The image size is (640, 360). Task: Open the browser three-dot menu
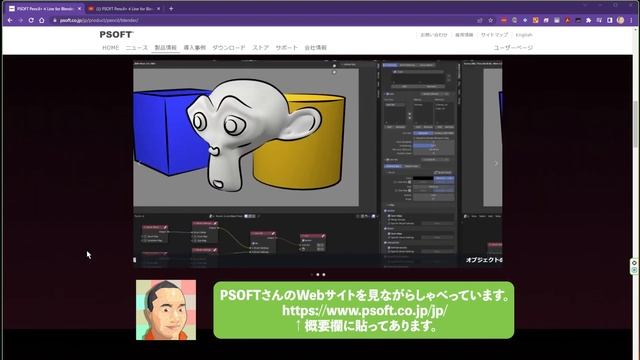[x=631, y=20]
